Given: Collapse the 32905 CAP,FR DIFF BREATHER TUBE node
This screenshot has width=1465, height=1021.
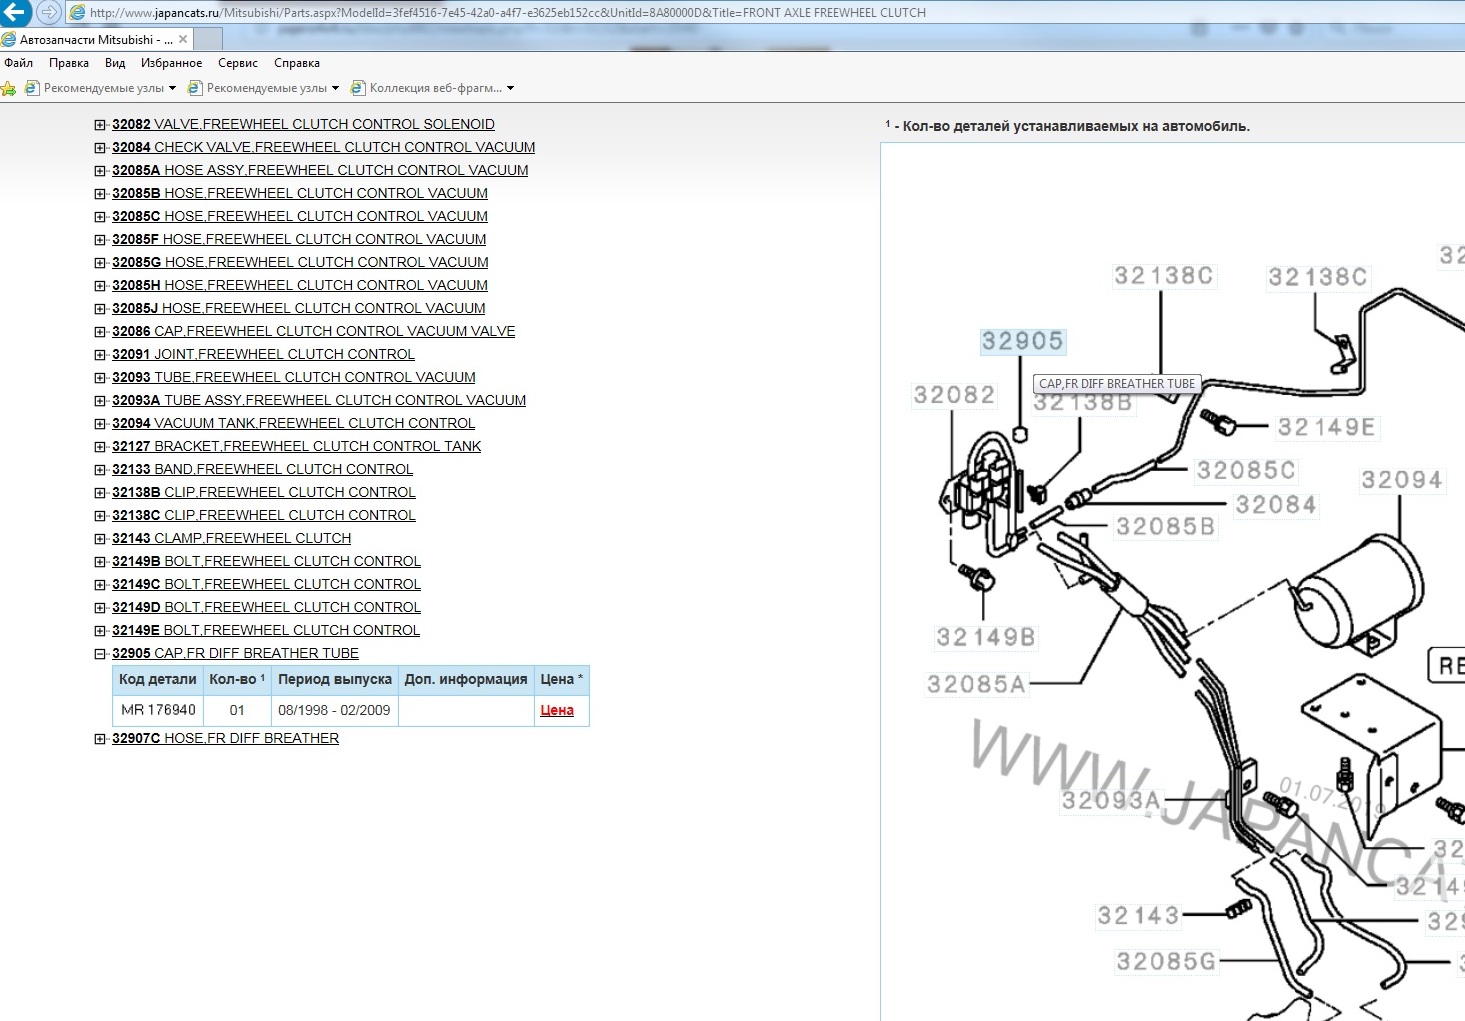Looking at the screenshot, I should (100, 654).
